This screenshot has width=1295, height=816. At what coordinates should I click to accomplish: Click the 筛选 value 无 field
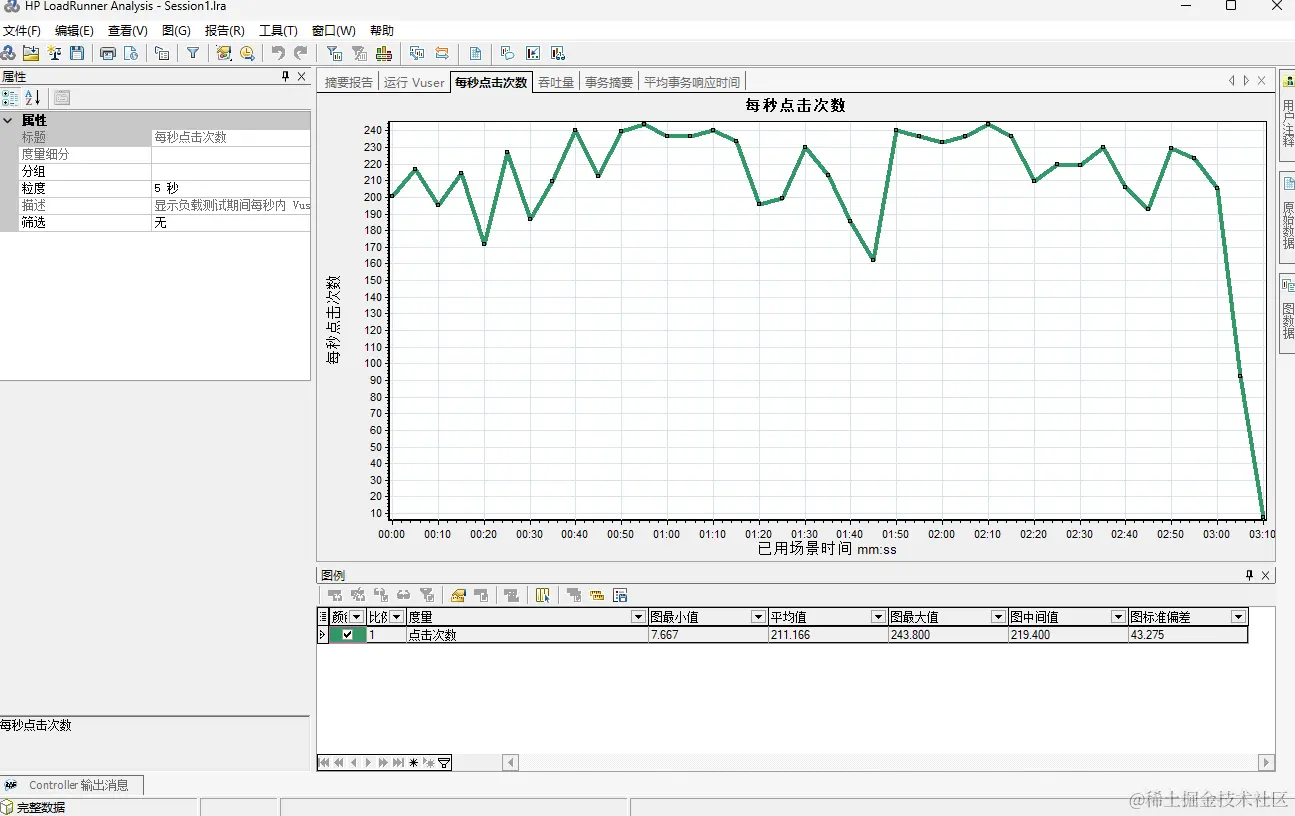click(231, 222)
